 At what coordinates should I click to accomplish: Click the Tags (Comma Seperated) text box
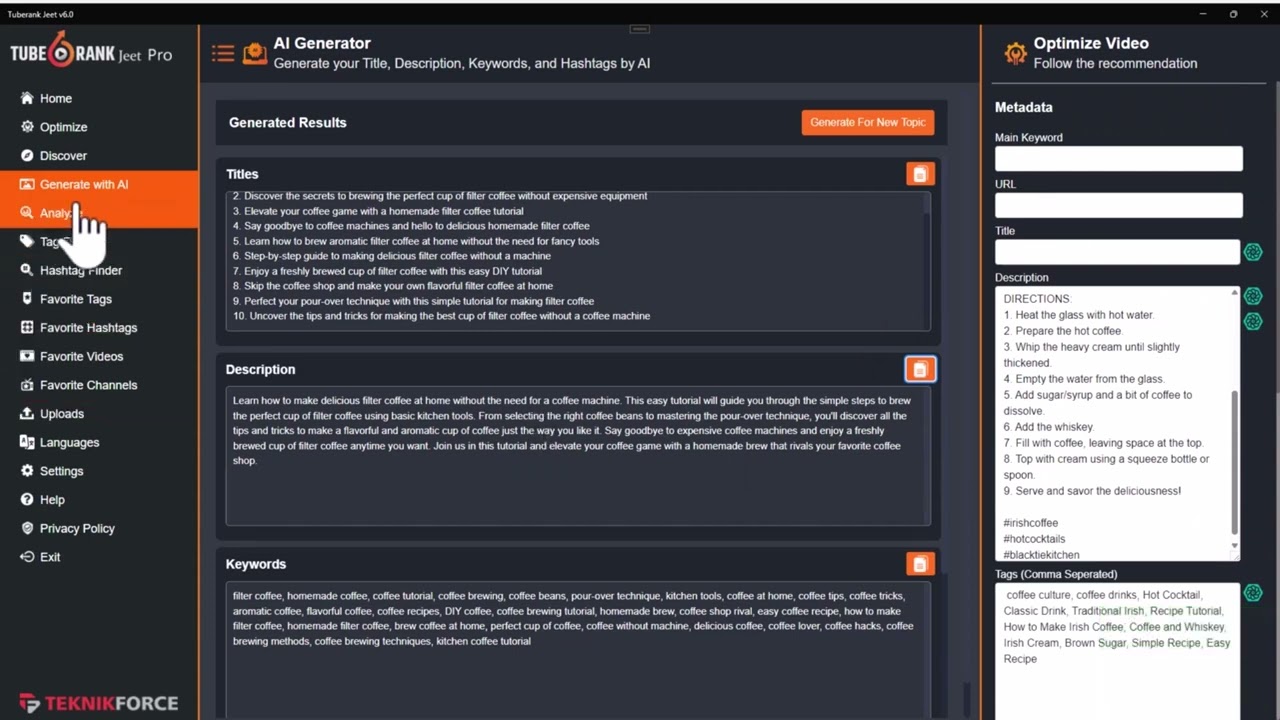[1117, 651]
